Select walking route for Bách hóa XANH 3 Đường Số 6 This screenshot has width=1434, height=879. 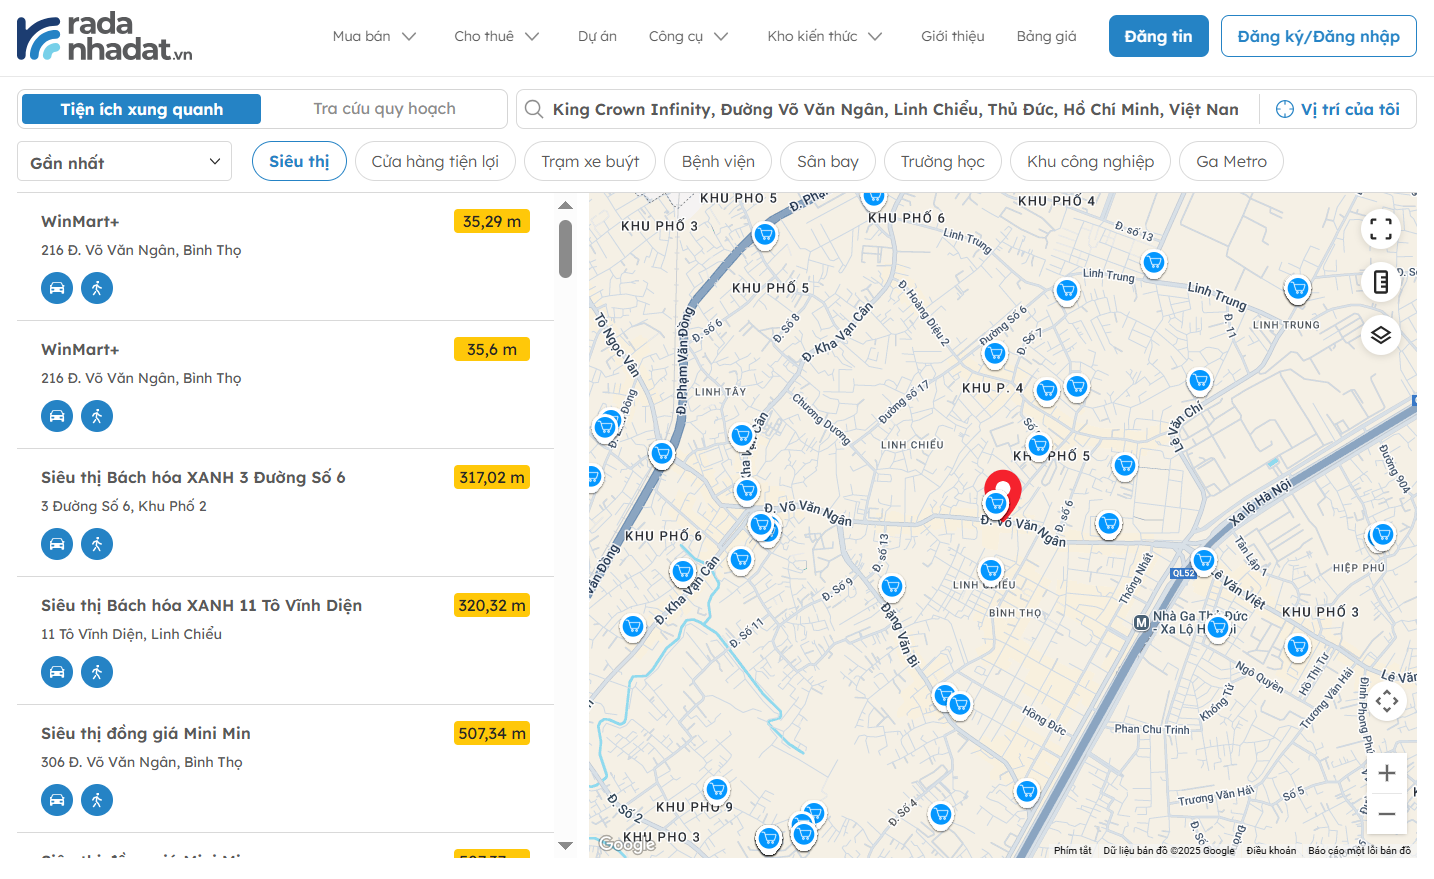pyautogui.click(x=97, y=544)
